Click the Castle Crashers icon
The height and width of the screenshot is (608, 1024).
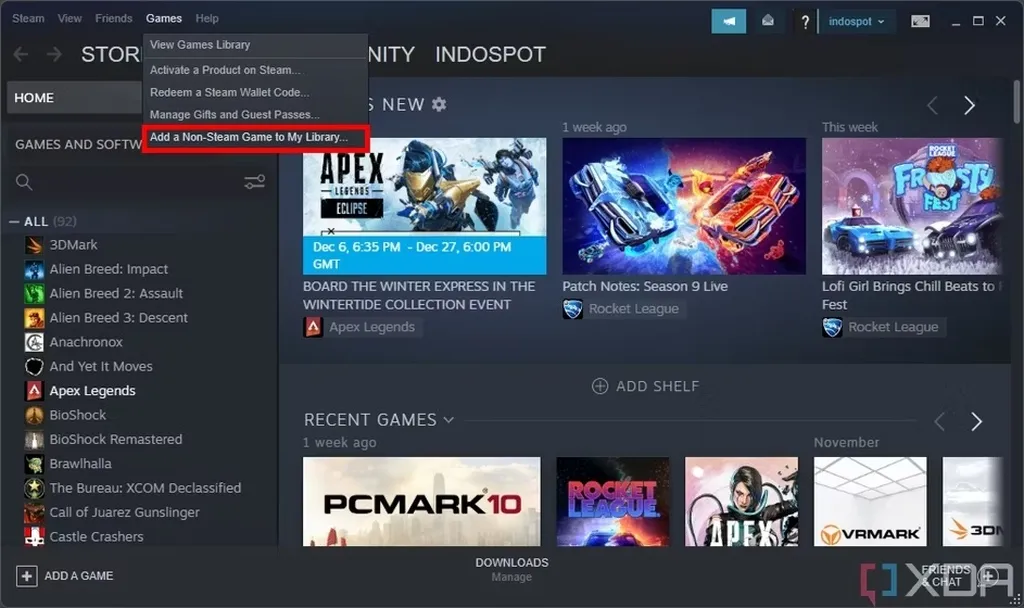pos(34,537)
